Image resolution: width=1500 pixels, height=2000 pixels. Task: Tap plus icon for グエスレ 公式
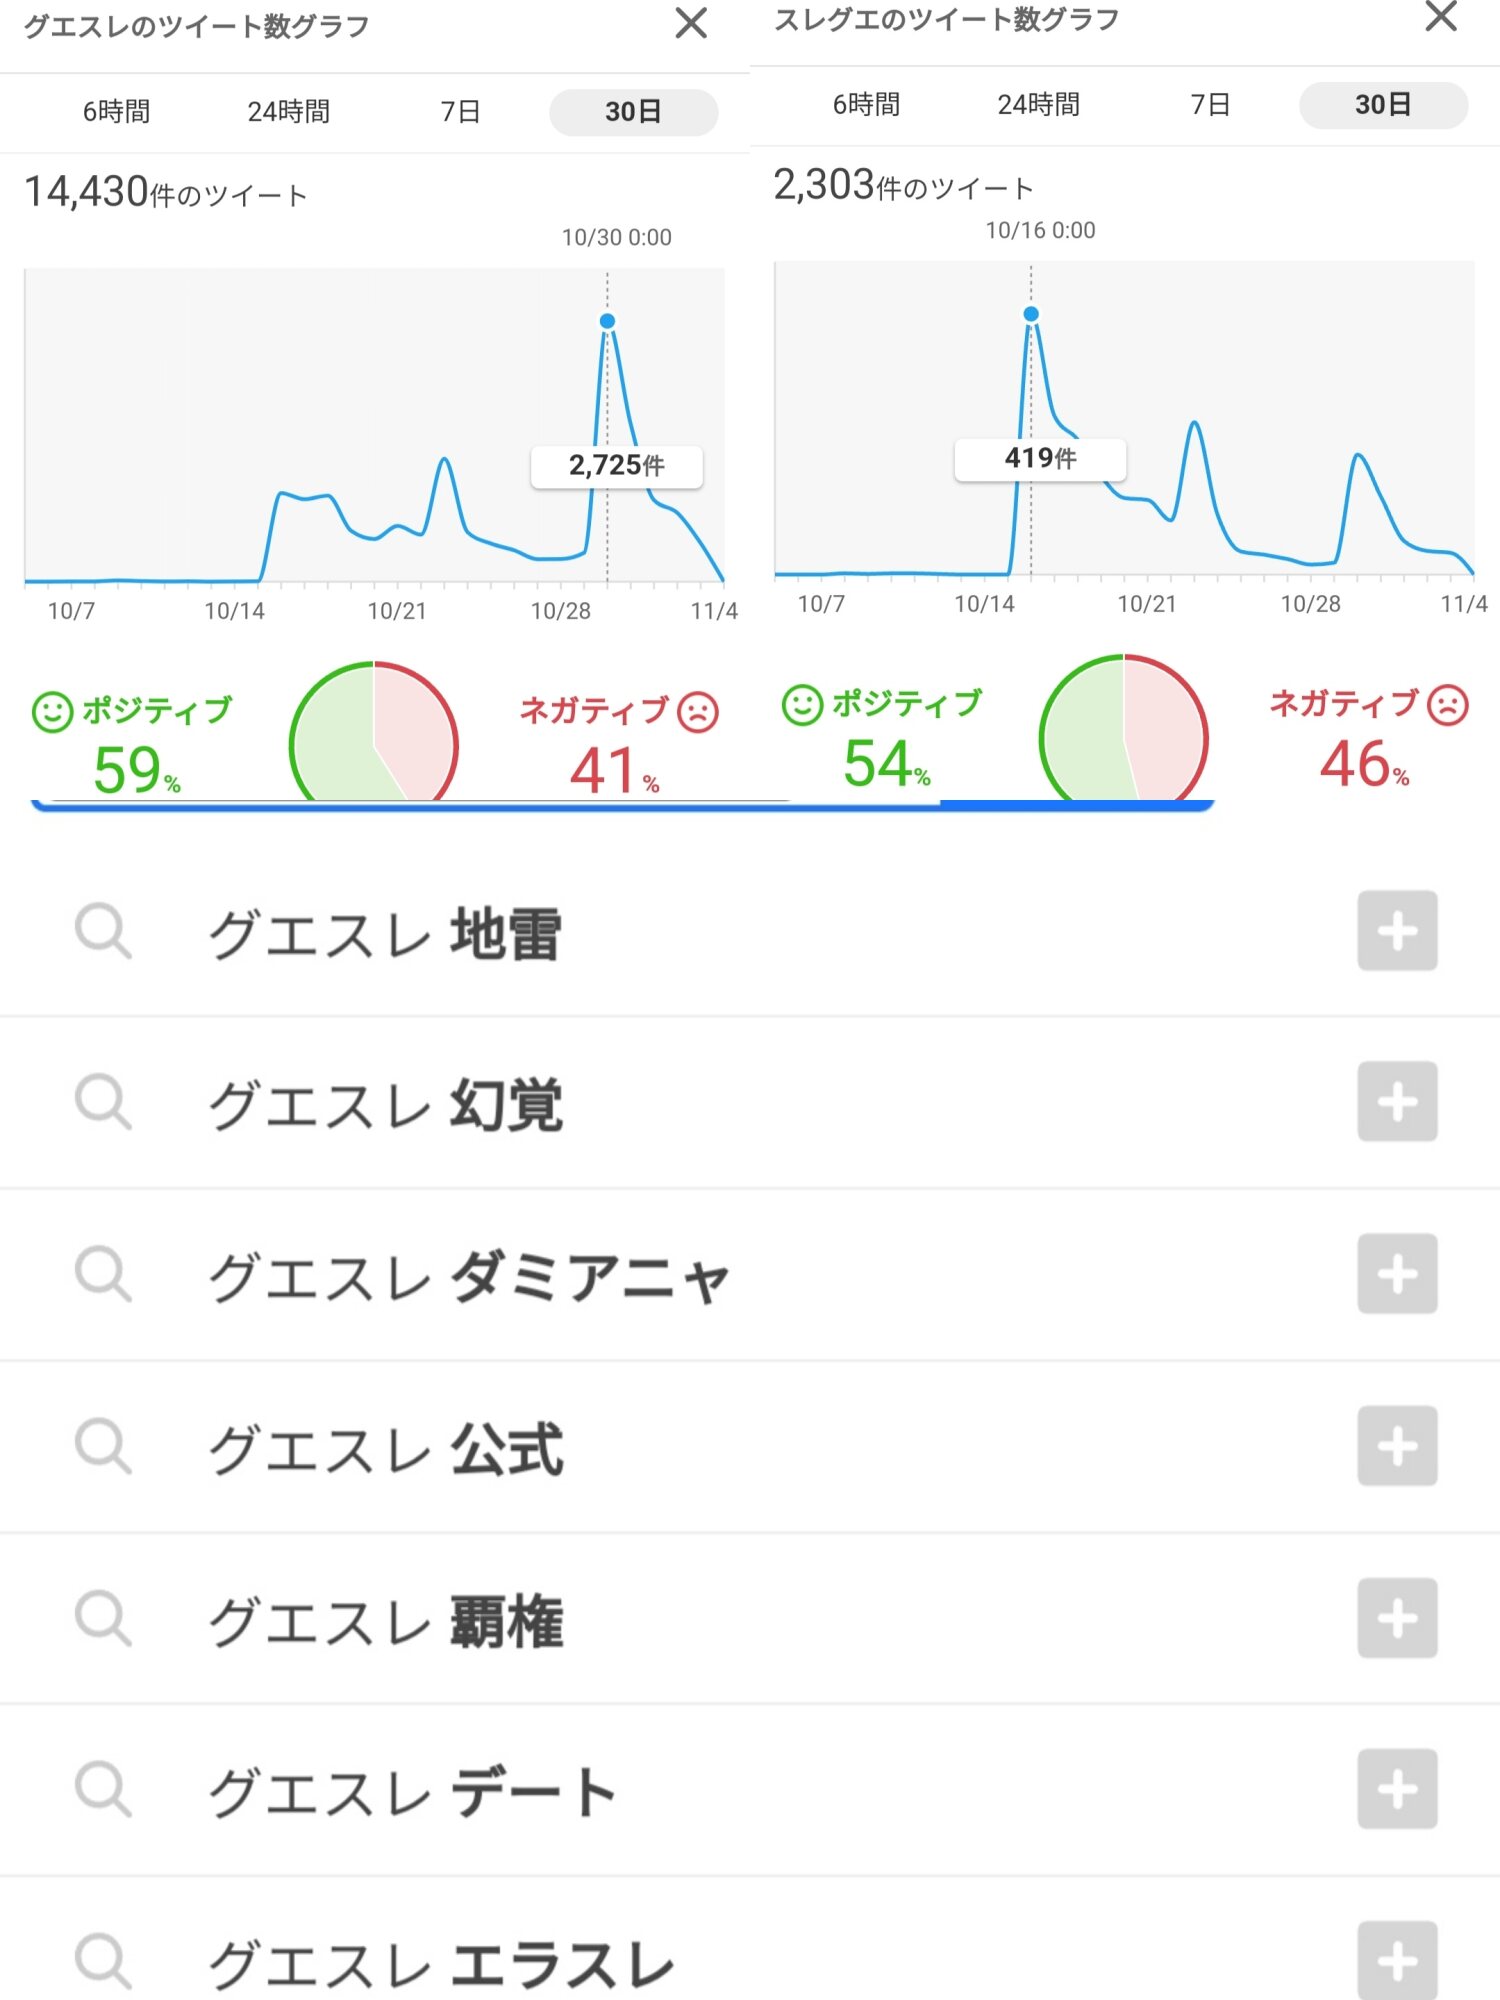[x=1396, y=1446]
